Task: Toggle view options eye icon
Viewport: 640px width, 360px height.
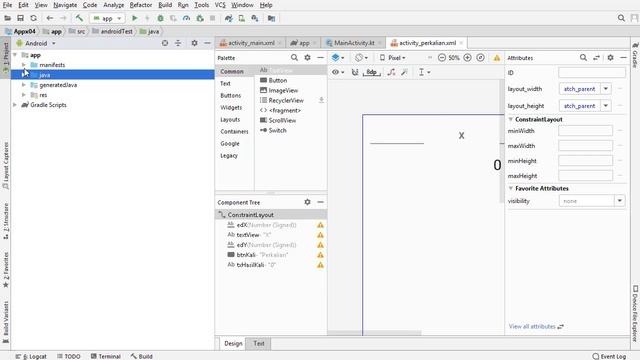Action: [338, 72]
